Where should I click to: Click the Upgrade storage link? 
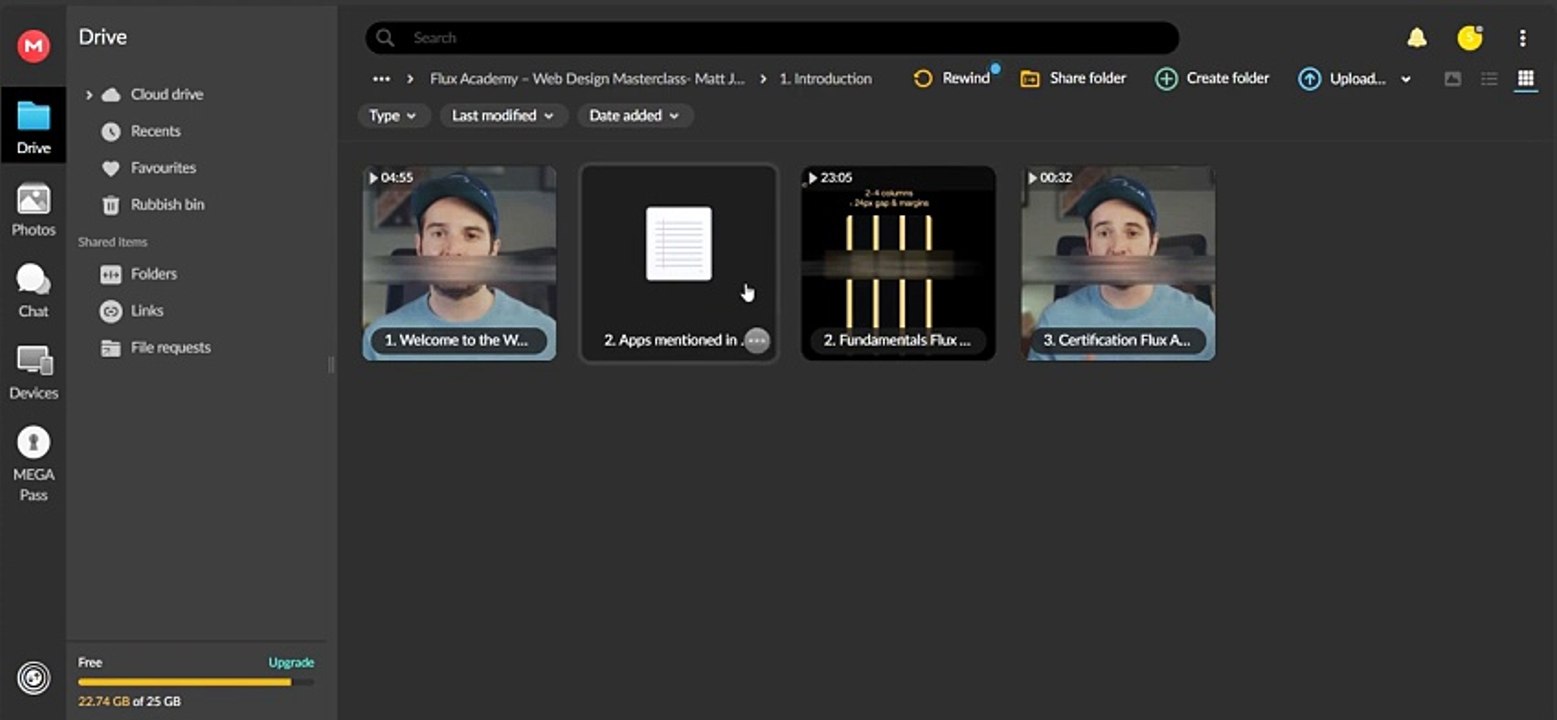[x=291, y=662]
